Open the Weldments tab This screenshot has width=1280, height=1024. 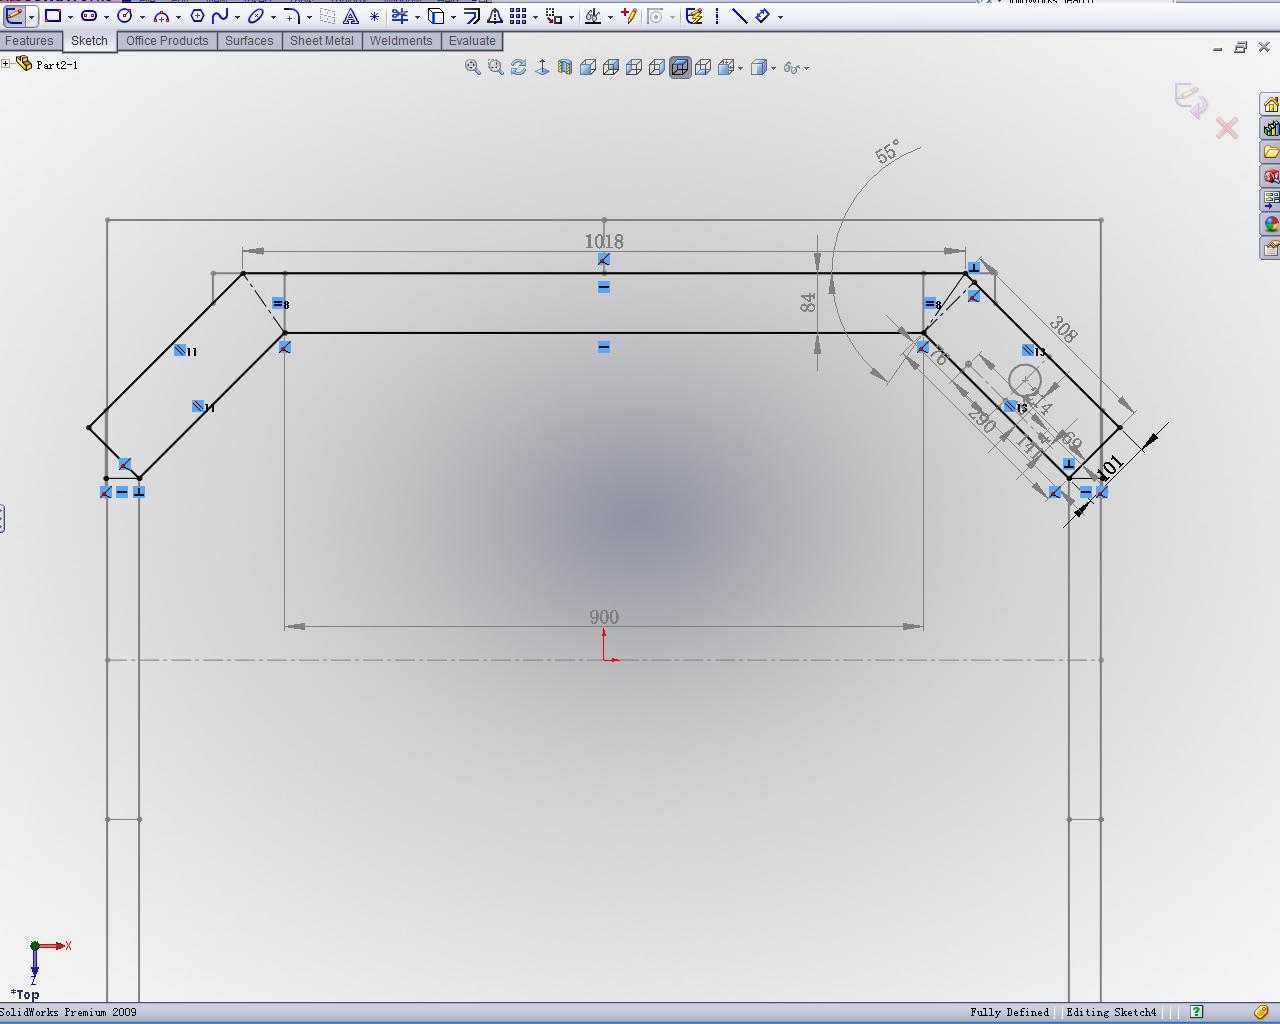pyautogui.click(x=400, y=41)
